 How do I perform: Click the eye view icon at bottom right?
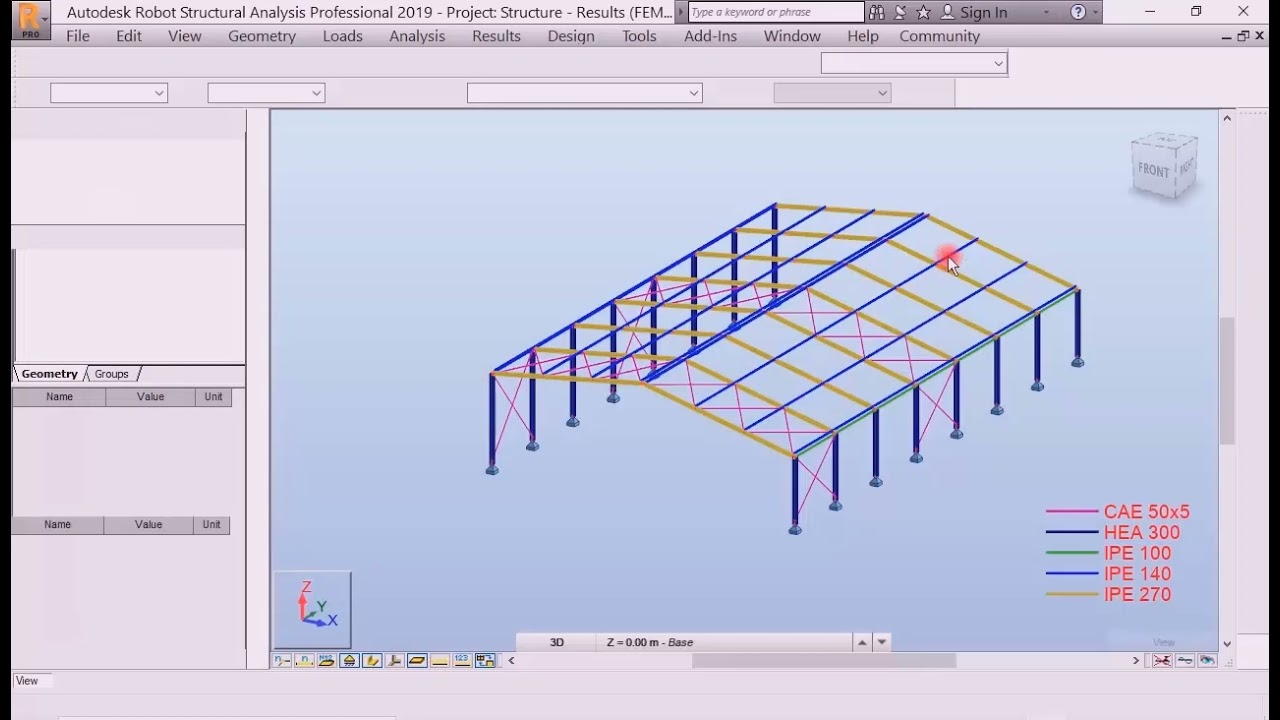(x=1207, y=660)
